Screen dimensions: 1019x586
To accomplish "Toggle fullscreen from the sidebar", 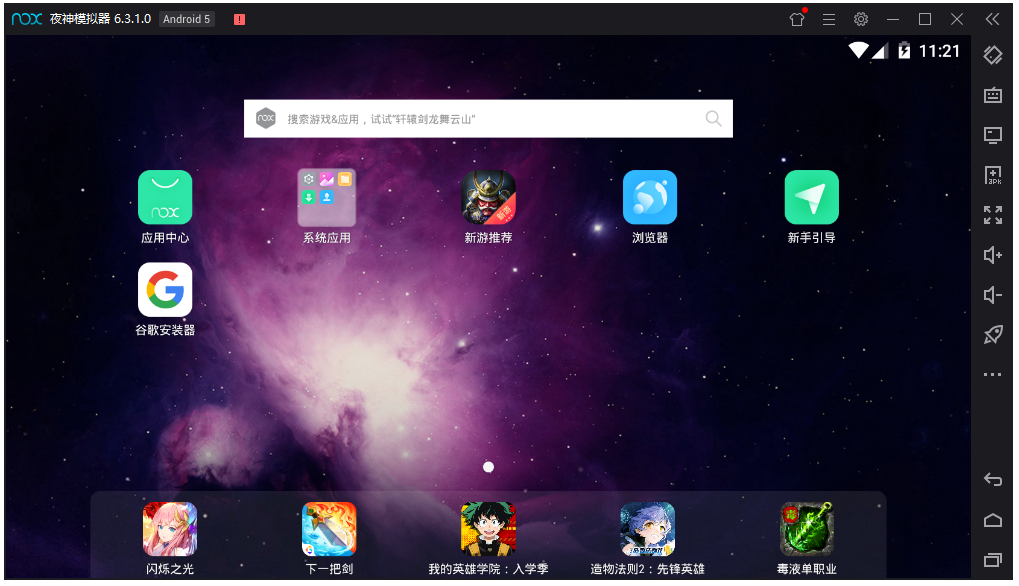I will (992, 215).
